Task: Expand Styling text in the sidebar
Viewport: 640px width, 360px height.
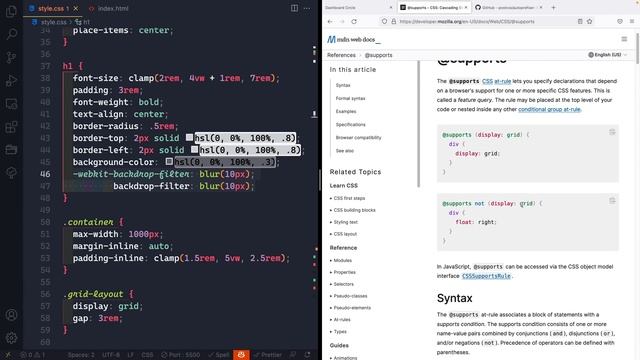Action: [344, 222]
